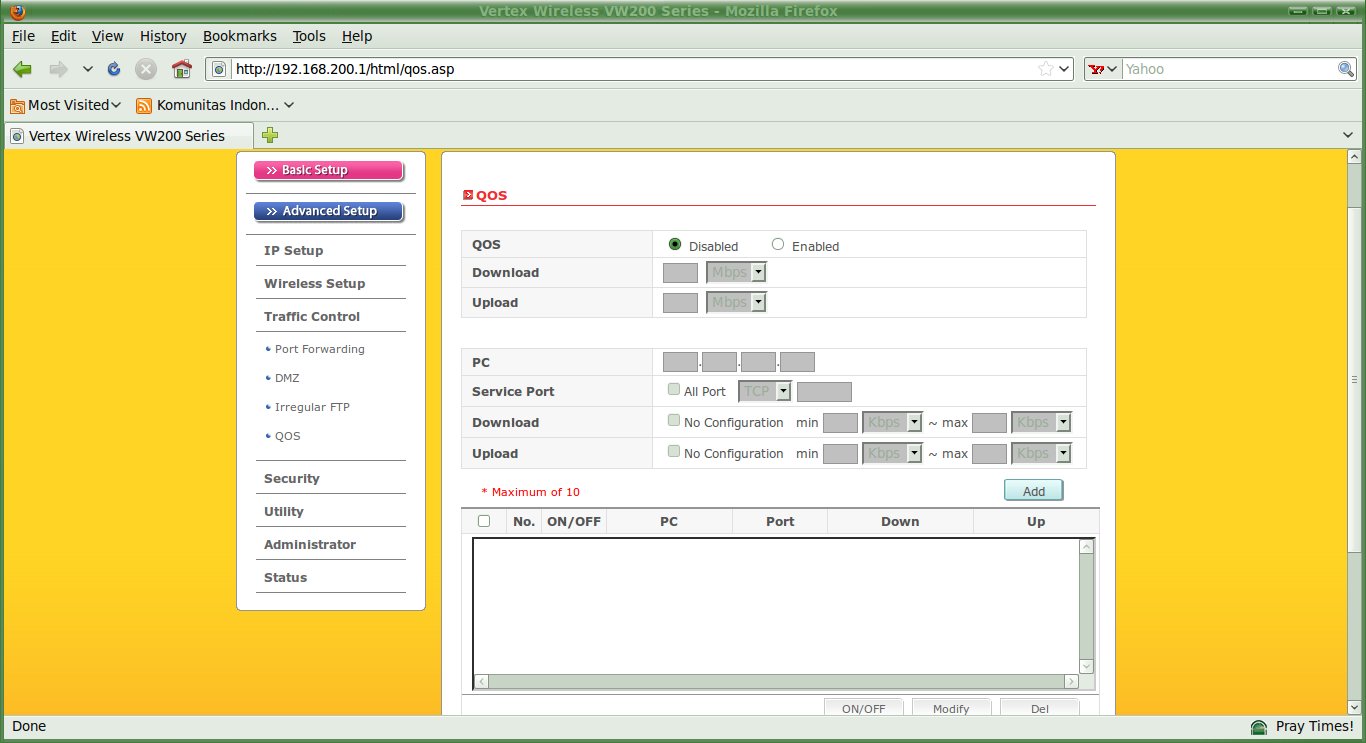
Task: Bookmark this page with the star icon
Action: (1045, 69)
